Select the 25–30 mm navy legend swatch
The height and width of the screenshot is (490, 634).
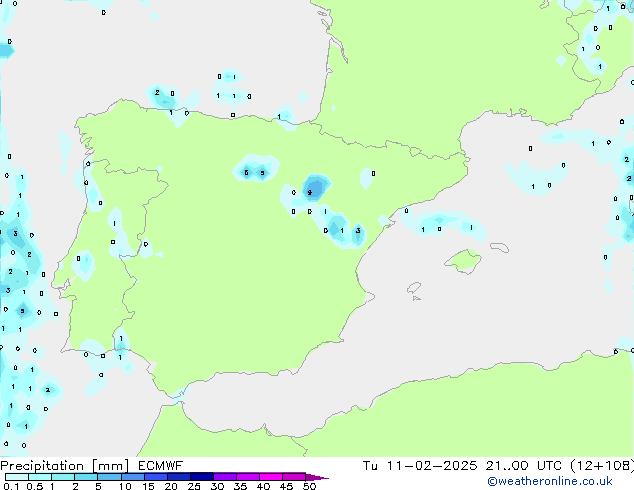[201, 477]
